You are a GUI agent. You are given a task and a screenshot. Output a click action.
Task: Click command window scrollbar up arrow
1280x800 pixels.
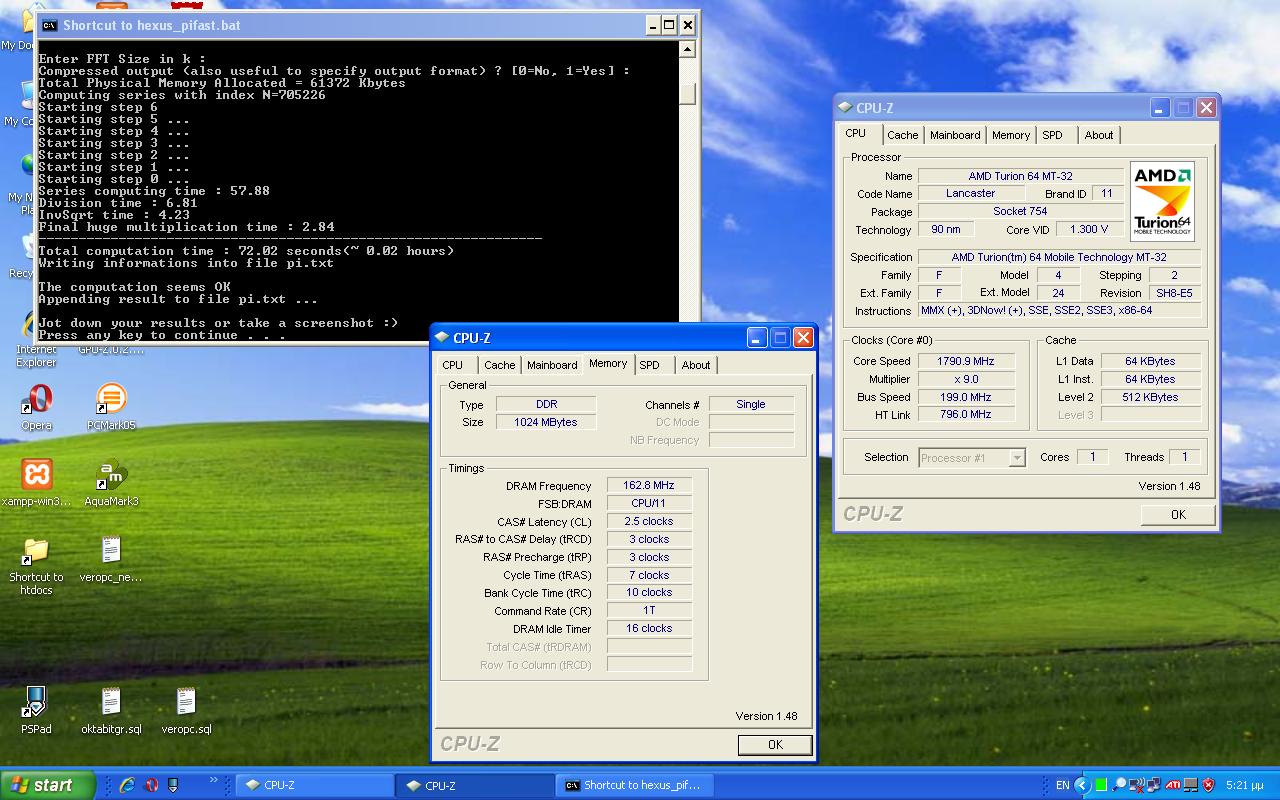(687, 49)
